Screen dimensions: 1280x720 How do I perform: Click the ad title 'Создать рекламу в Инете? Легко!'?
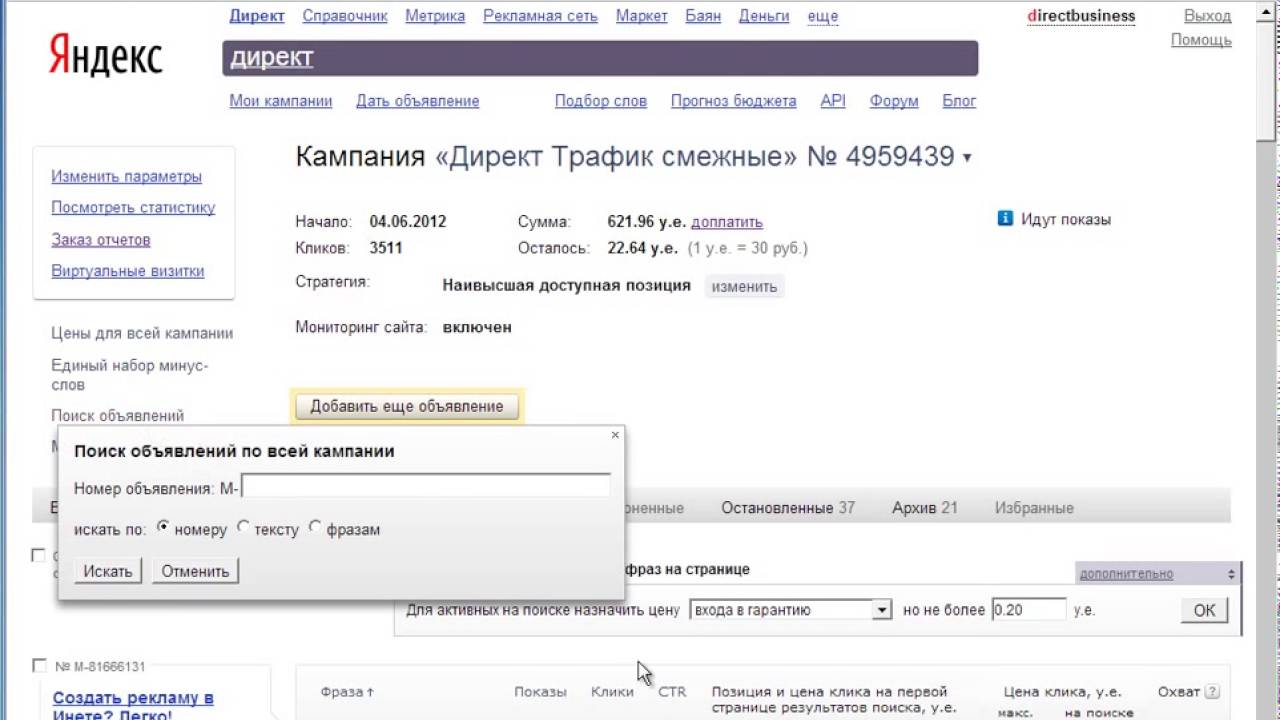coord(133,706)
